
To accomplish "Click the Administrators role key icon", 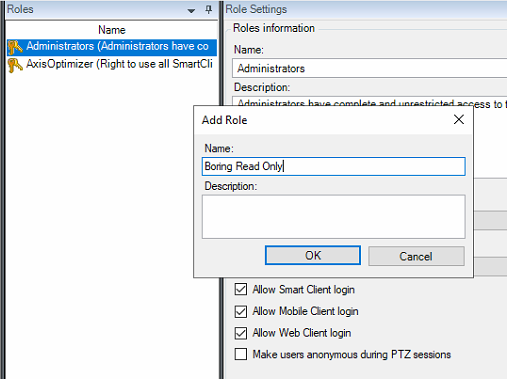I will tap(15, 47).
